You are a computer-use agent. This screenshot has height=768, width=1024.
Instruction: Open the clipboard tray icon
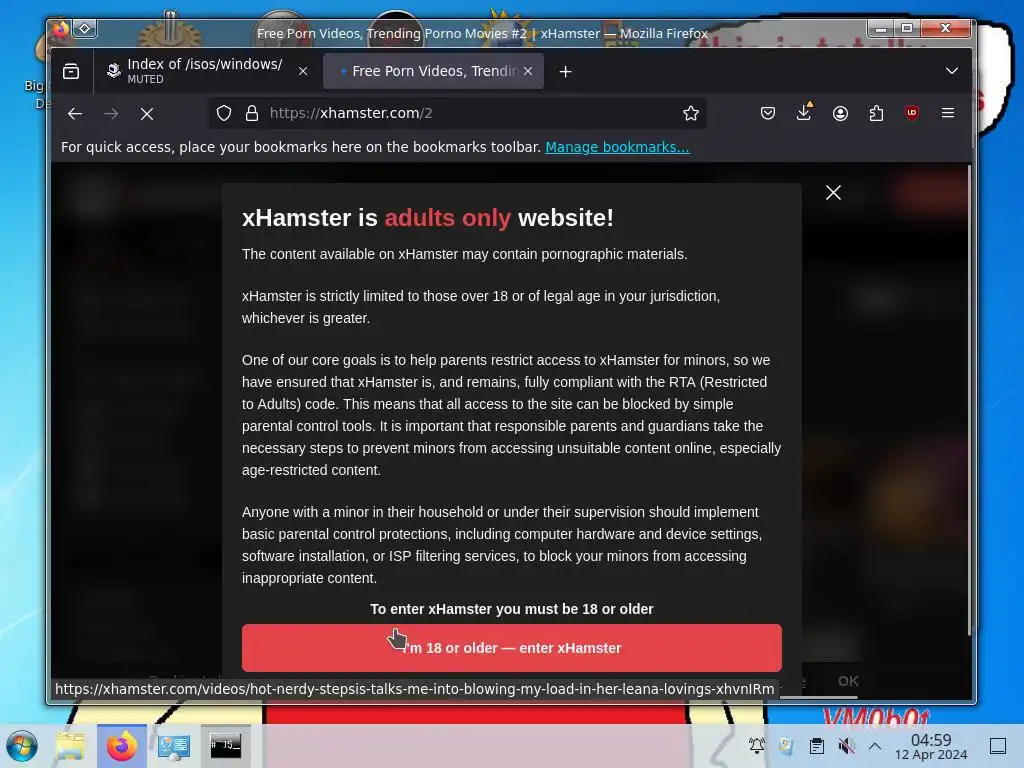(x=816, y=746)
